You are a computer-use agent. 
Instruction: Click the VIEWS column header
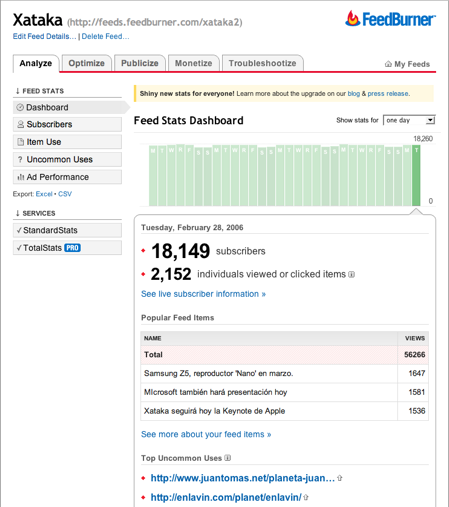[x=413, y=338]
